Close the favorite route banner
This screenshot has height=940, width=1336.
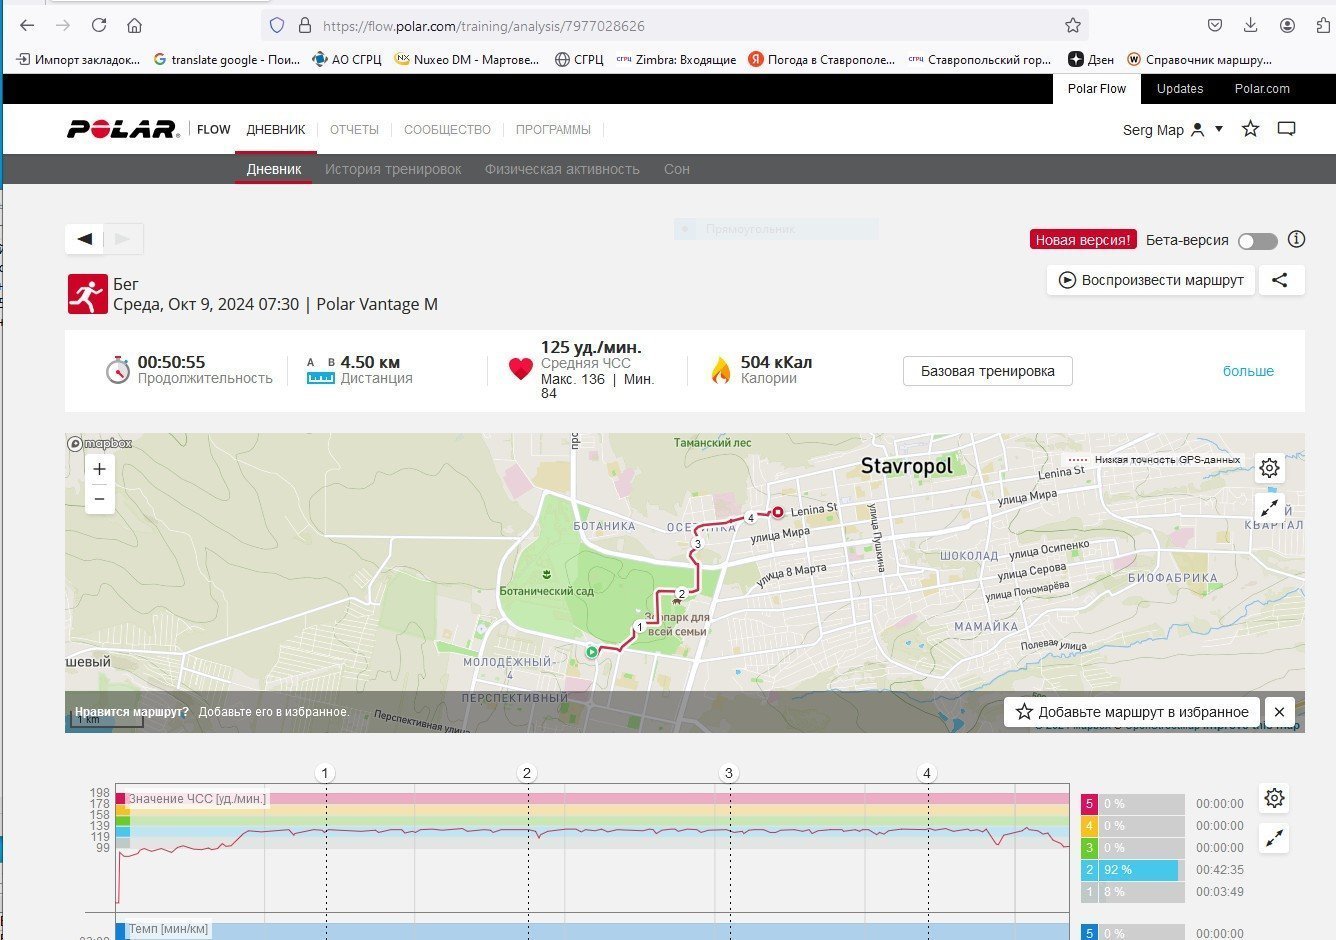(1279, 712)
